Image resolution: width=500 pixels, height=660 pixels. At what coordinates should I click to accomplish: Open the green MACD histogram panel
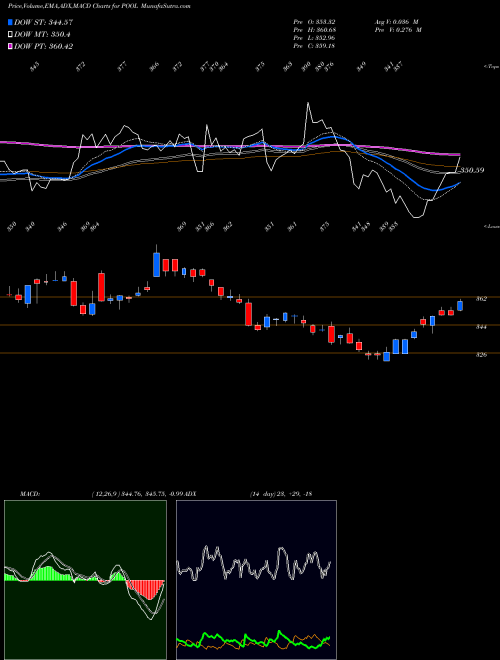pos(85,580)
